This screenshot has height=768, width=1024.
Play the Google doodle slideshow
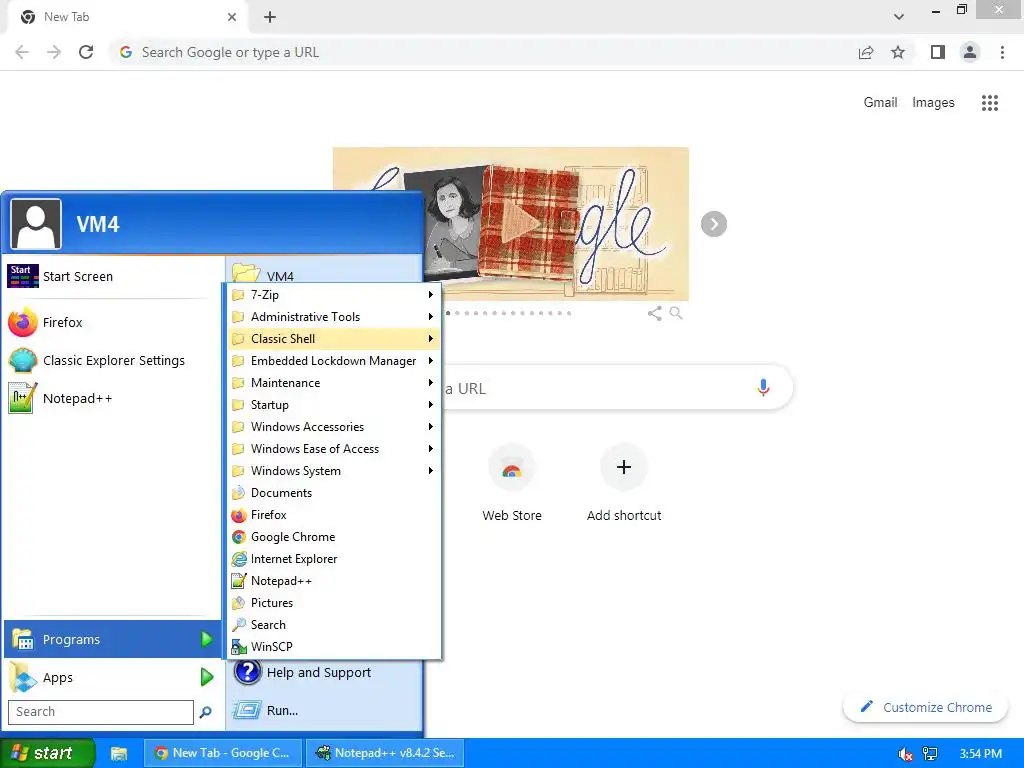520,224
